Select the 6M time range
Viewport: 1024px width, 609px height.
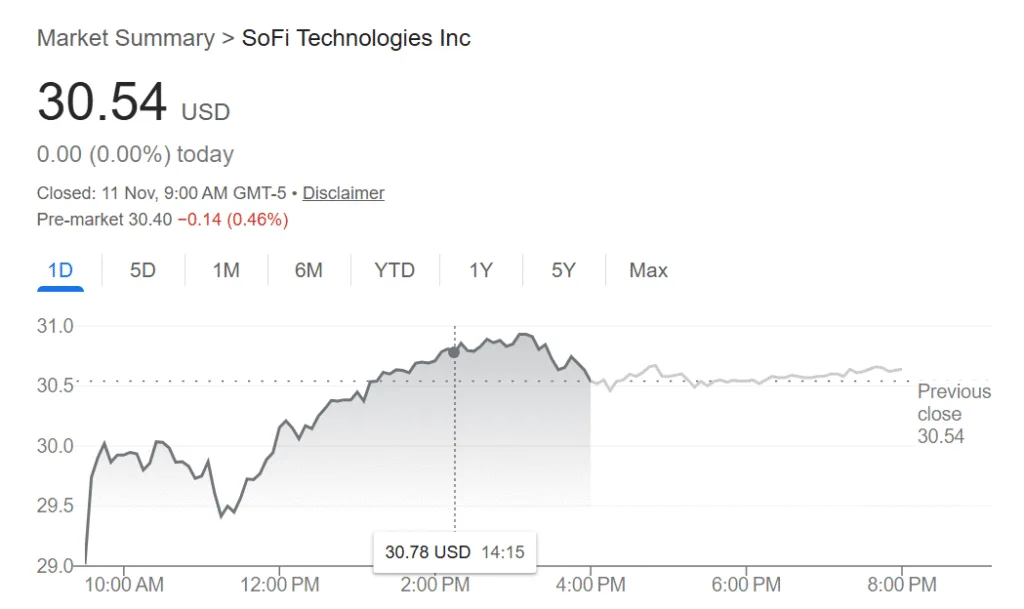pyautogui.click(x=309, y=270)
